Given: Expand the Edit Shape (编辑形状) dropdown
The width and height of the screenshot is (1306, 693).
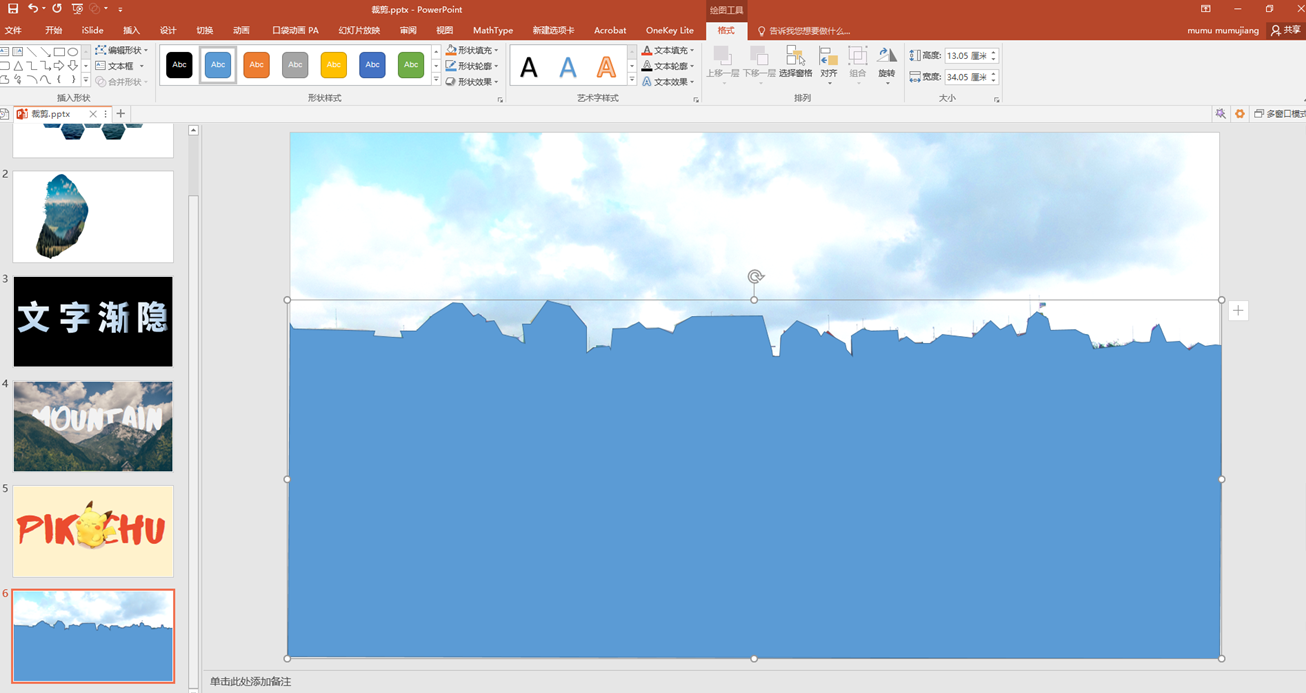Looking at the screenshot, I should pos(122,50).
